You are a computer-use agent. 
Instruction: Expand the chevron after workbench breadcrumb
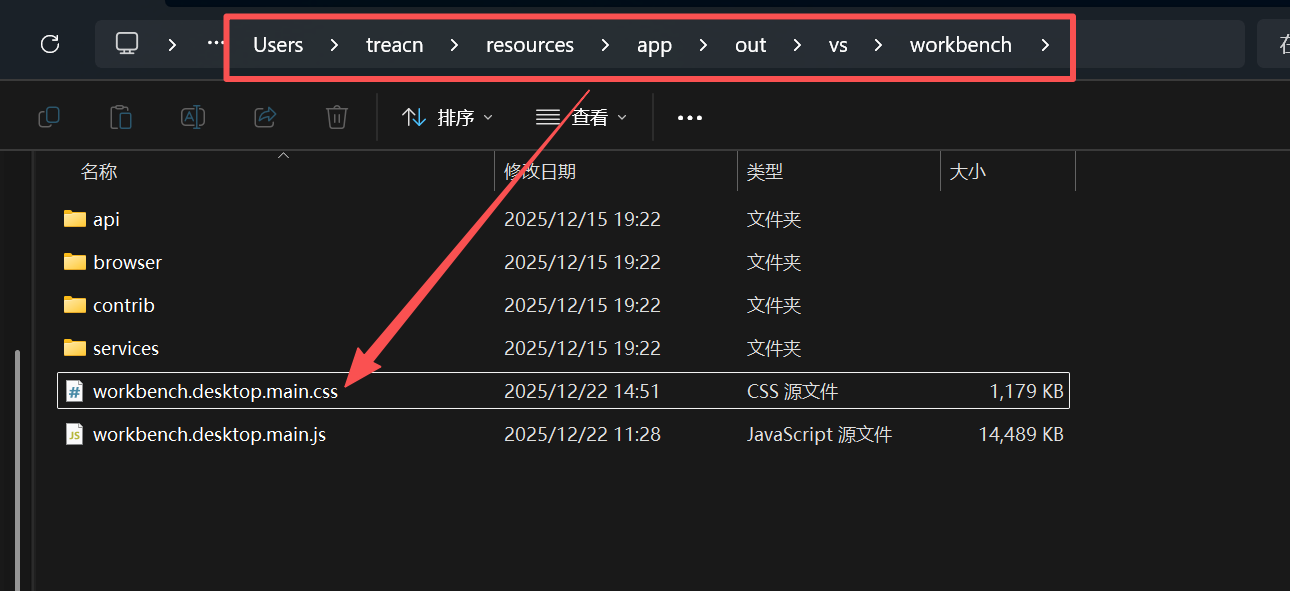pyautogui.click(x=1044, y=44)
